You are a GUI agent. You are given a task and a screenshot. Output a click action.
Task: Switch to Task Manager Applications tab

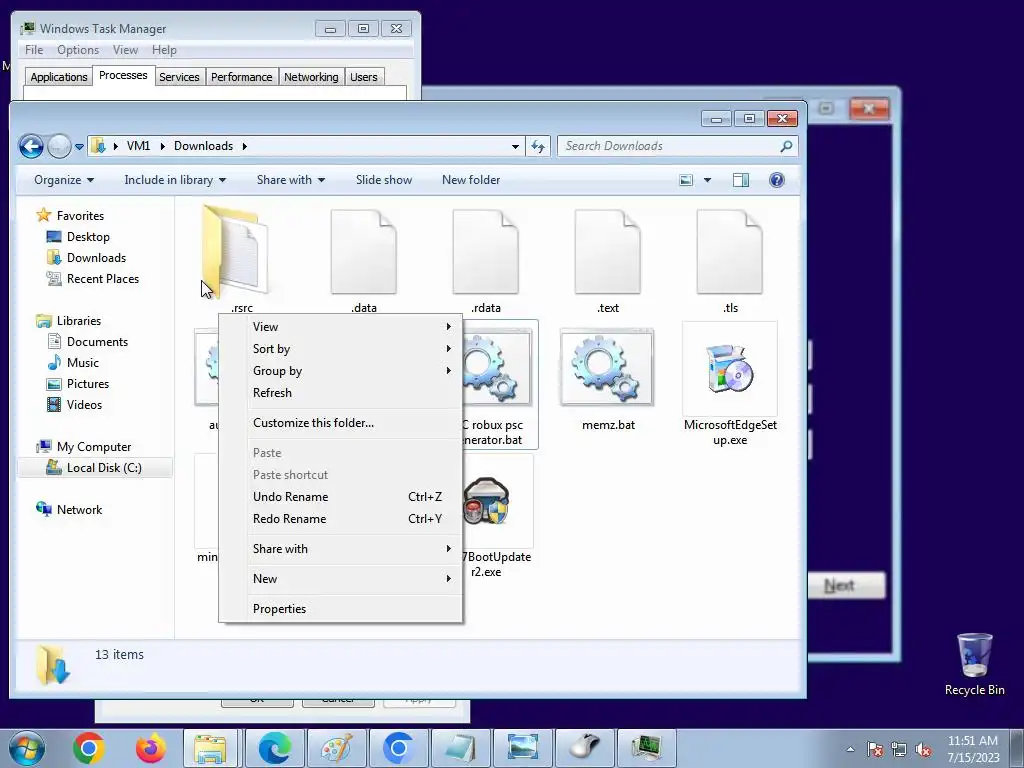pyautogui.click(x=59, y=77)
